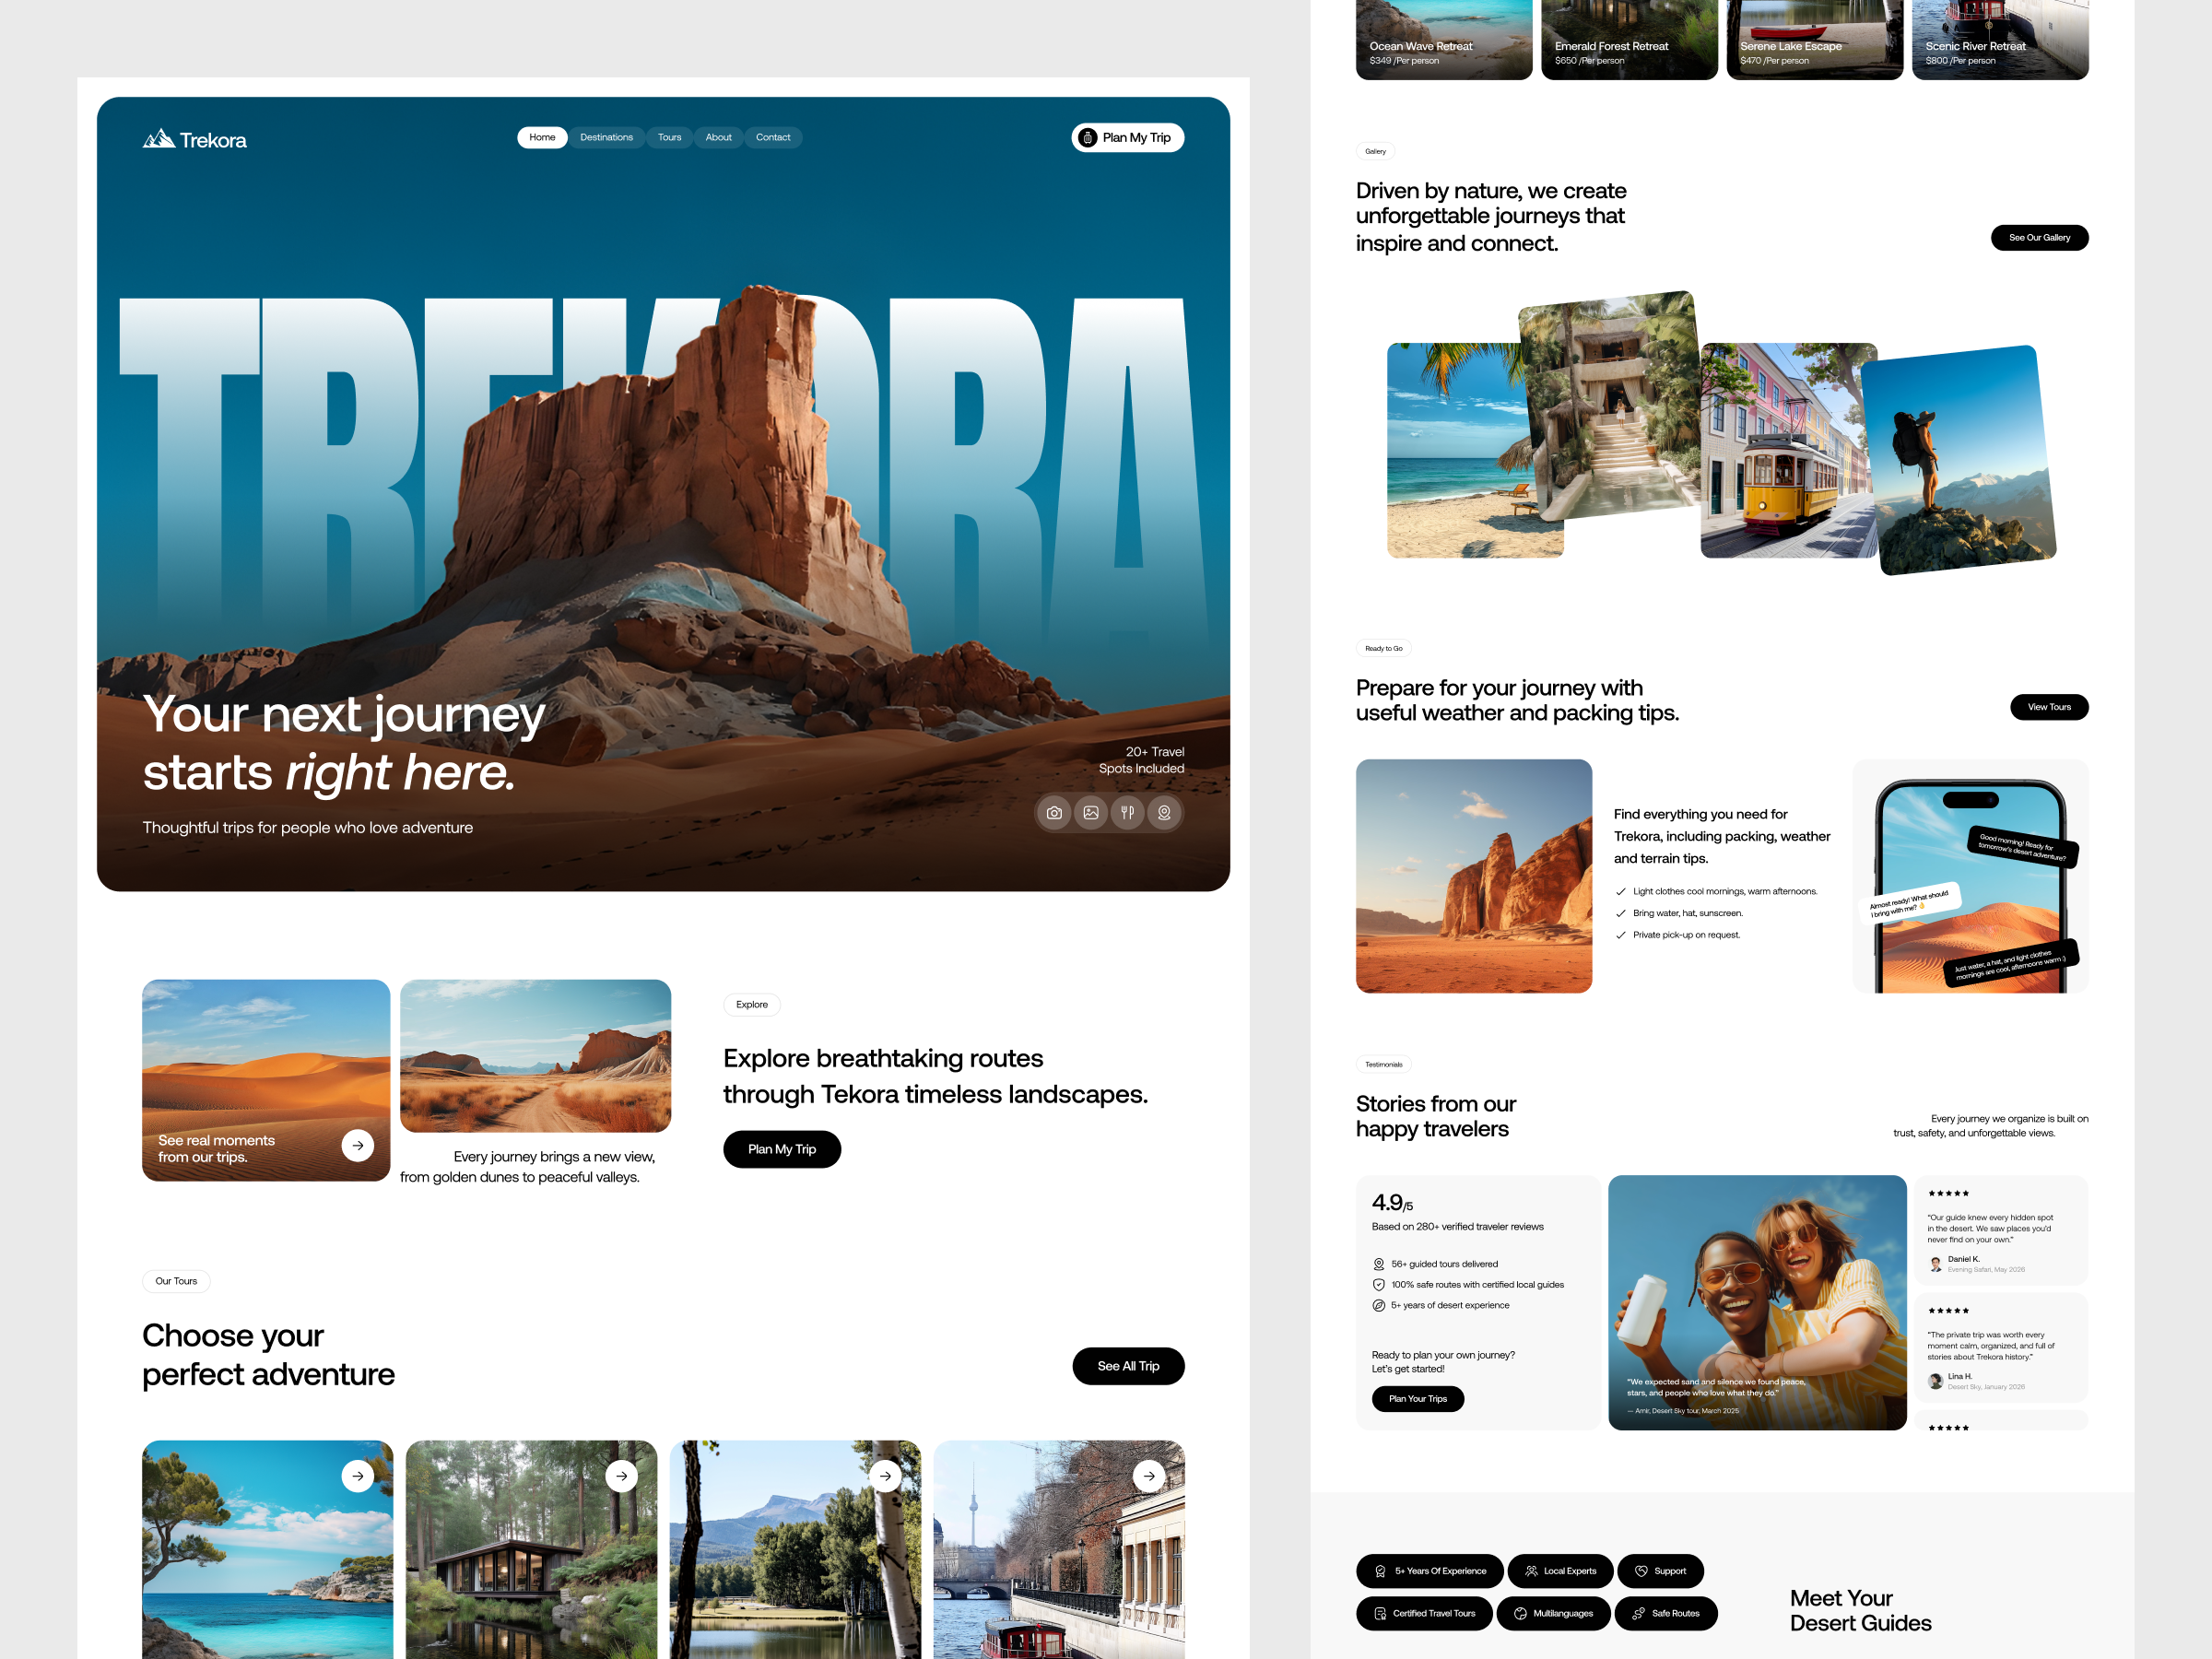The height and width of the screenshot is (1659, 2212).
Task: Click the Multilanguages badge
Action: (x=1553, y=1614)
